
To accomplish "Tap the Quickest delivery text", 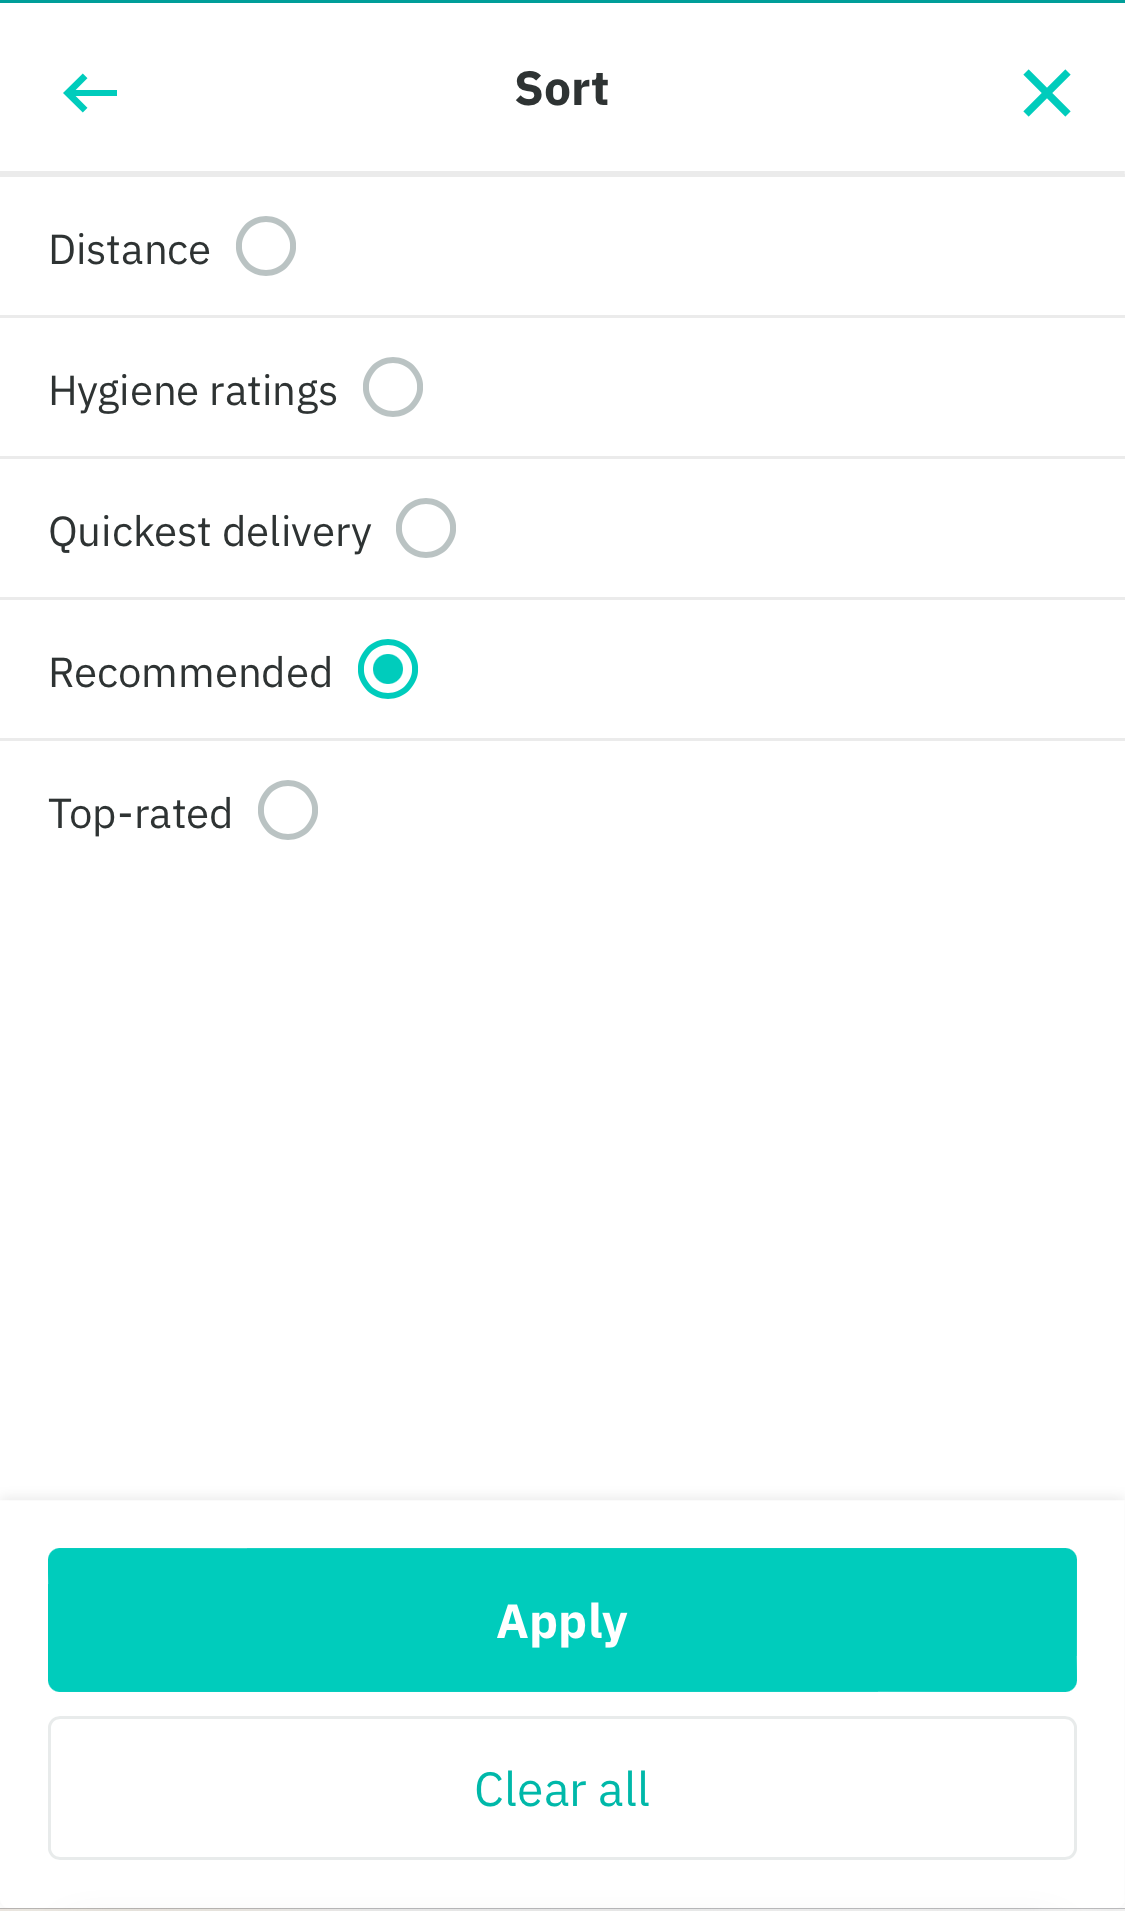I will pos(210,531).
